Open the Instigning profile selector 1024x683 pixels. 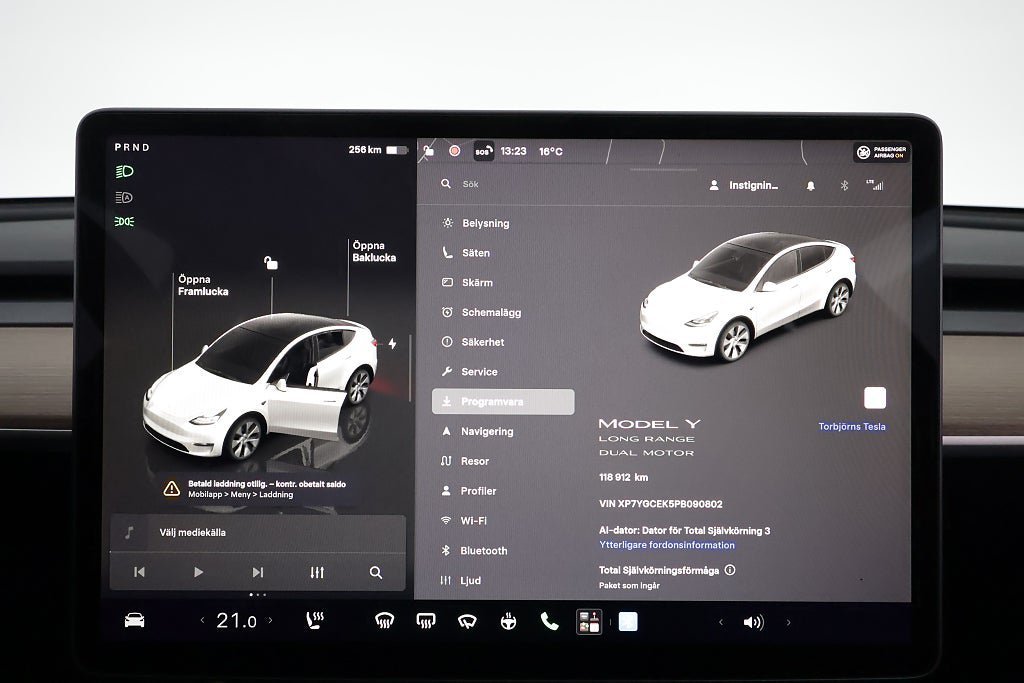click(x=744, y=185)
